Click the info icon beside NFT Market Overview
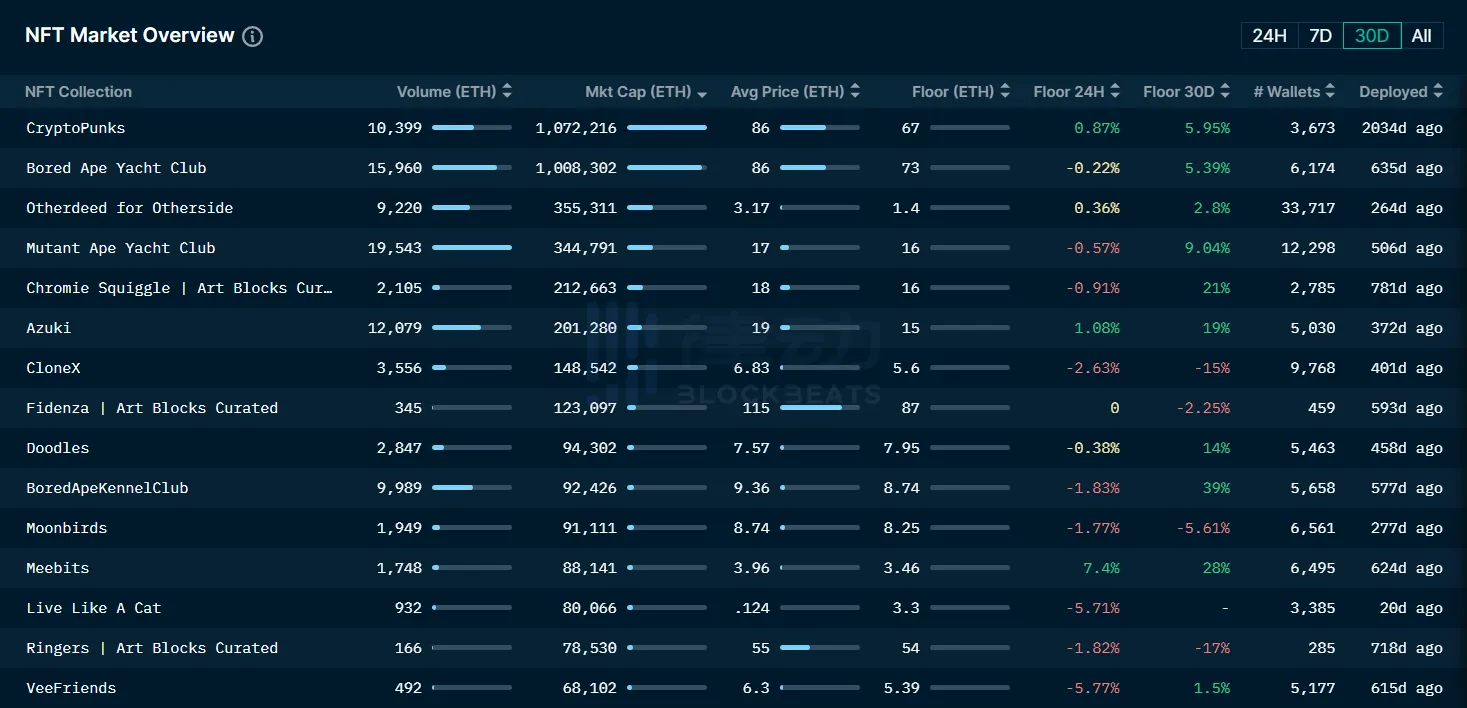This screenshot has height=708, width=1467. pos(253,37)
